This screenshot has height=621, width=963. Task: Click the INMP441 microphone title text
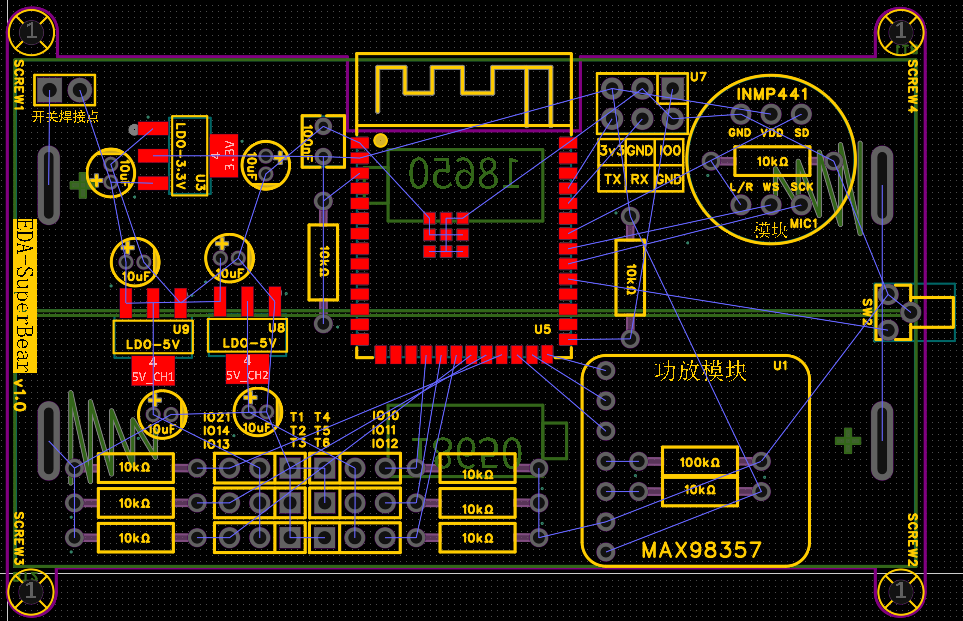[772, 94]
